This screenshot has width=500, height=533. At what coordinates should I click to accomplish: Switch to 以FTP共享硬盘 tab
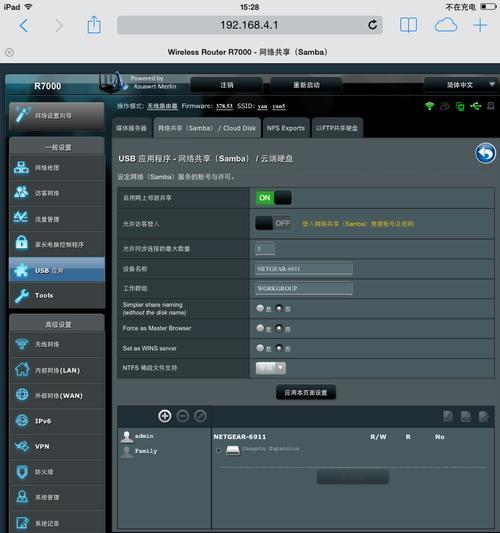tap(337, 128)
